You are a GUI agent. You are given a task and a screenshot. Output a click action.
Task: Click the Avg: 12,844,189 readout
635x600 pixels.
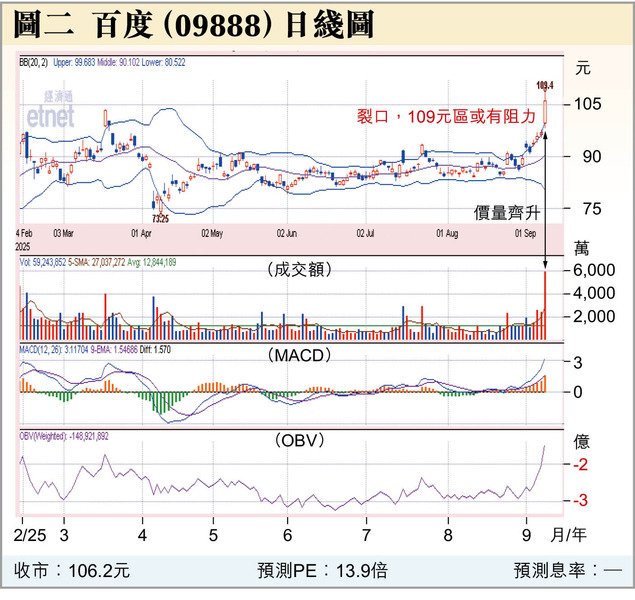pyautogui.click(x=151, y=262)
